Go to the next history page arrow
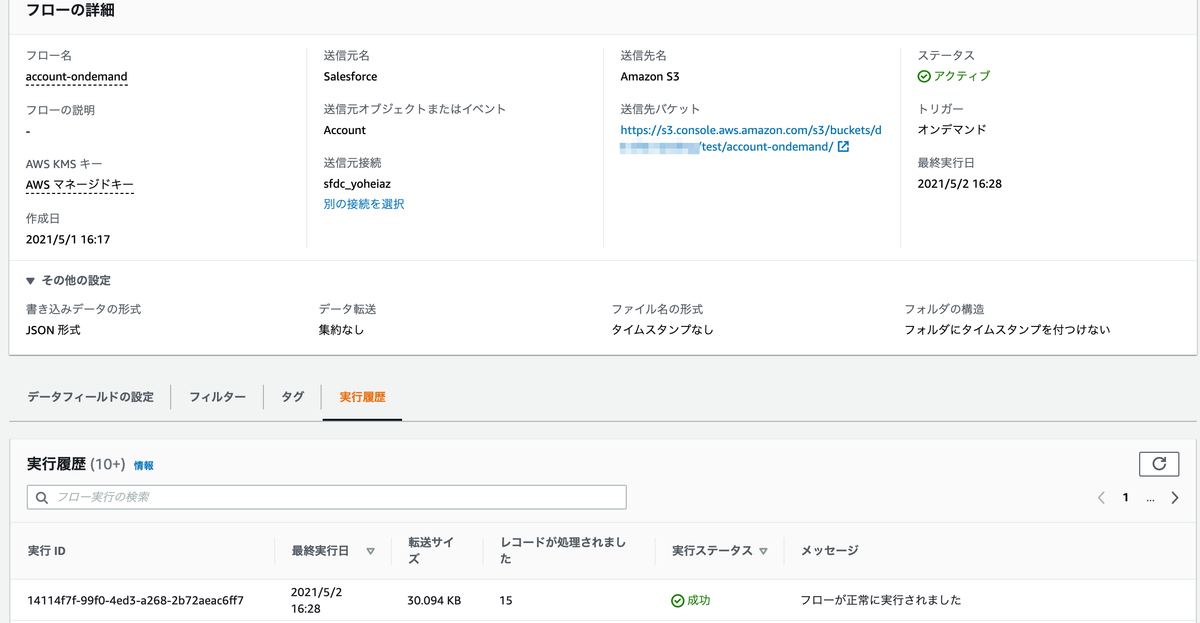Screen dimensions: 1200x623 (1175, 497)
